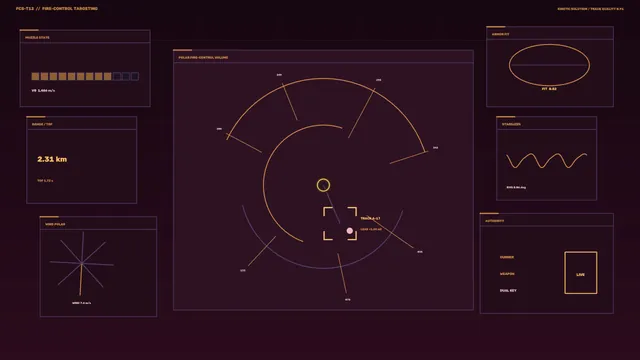Click the V0 muzzle velocity readout
Image resolution: width=640 pixels, height=360 pixels.
click(43, 91)
